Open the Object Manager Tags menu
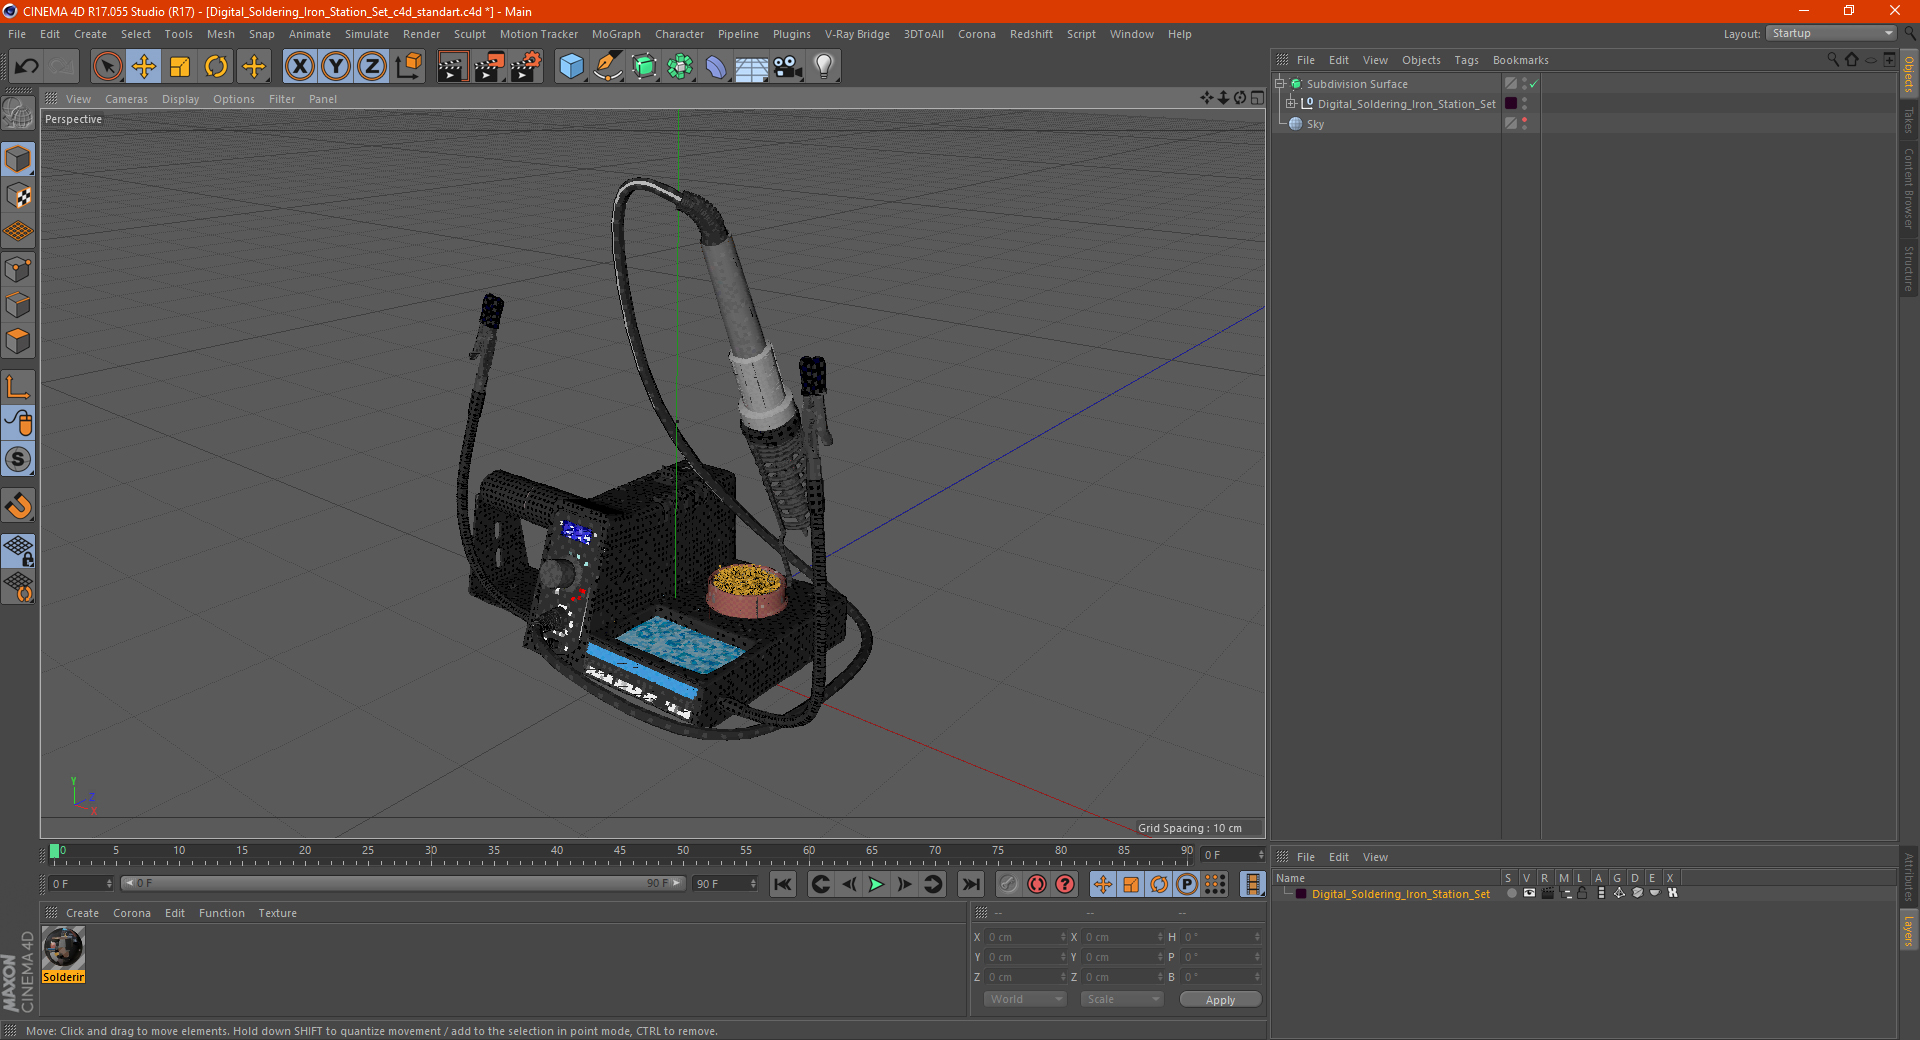The width and height of the screenshot is (1920, 1040). pyautogui.click(x=1466, y=60)
